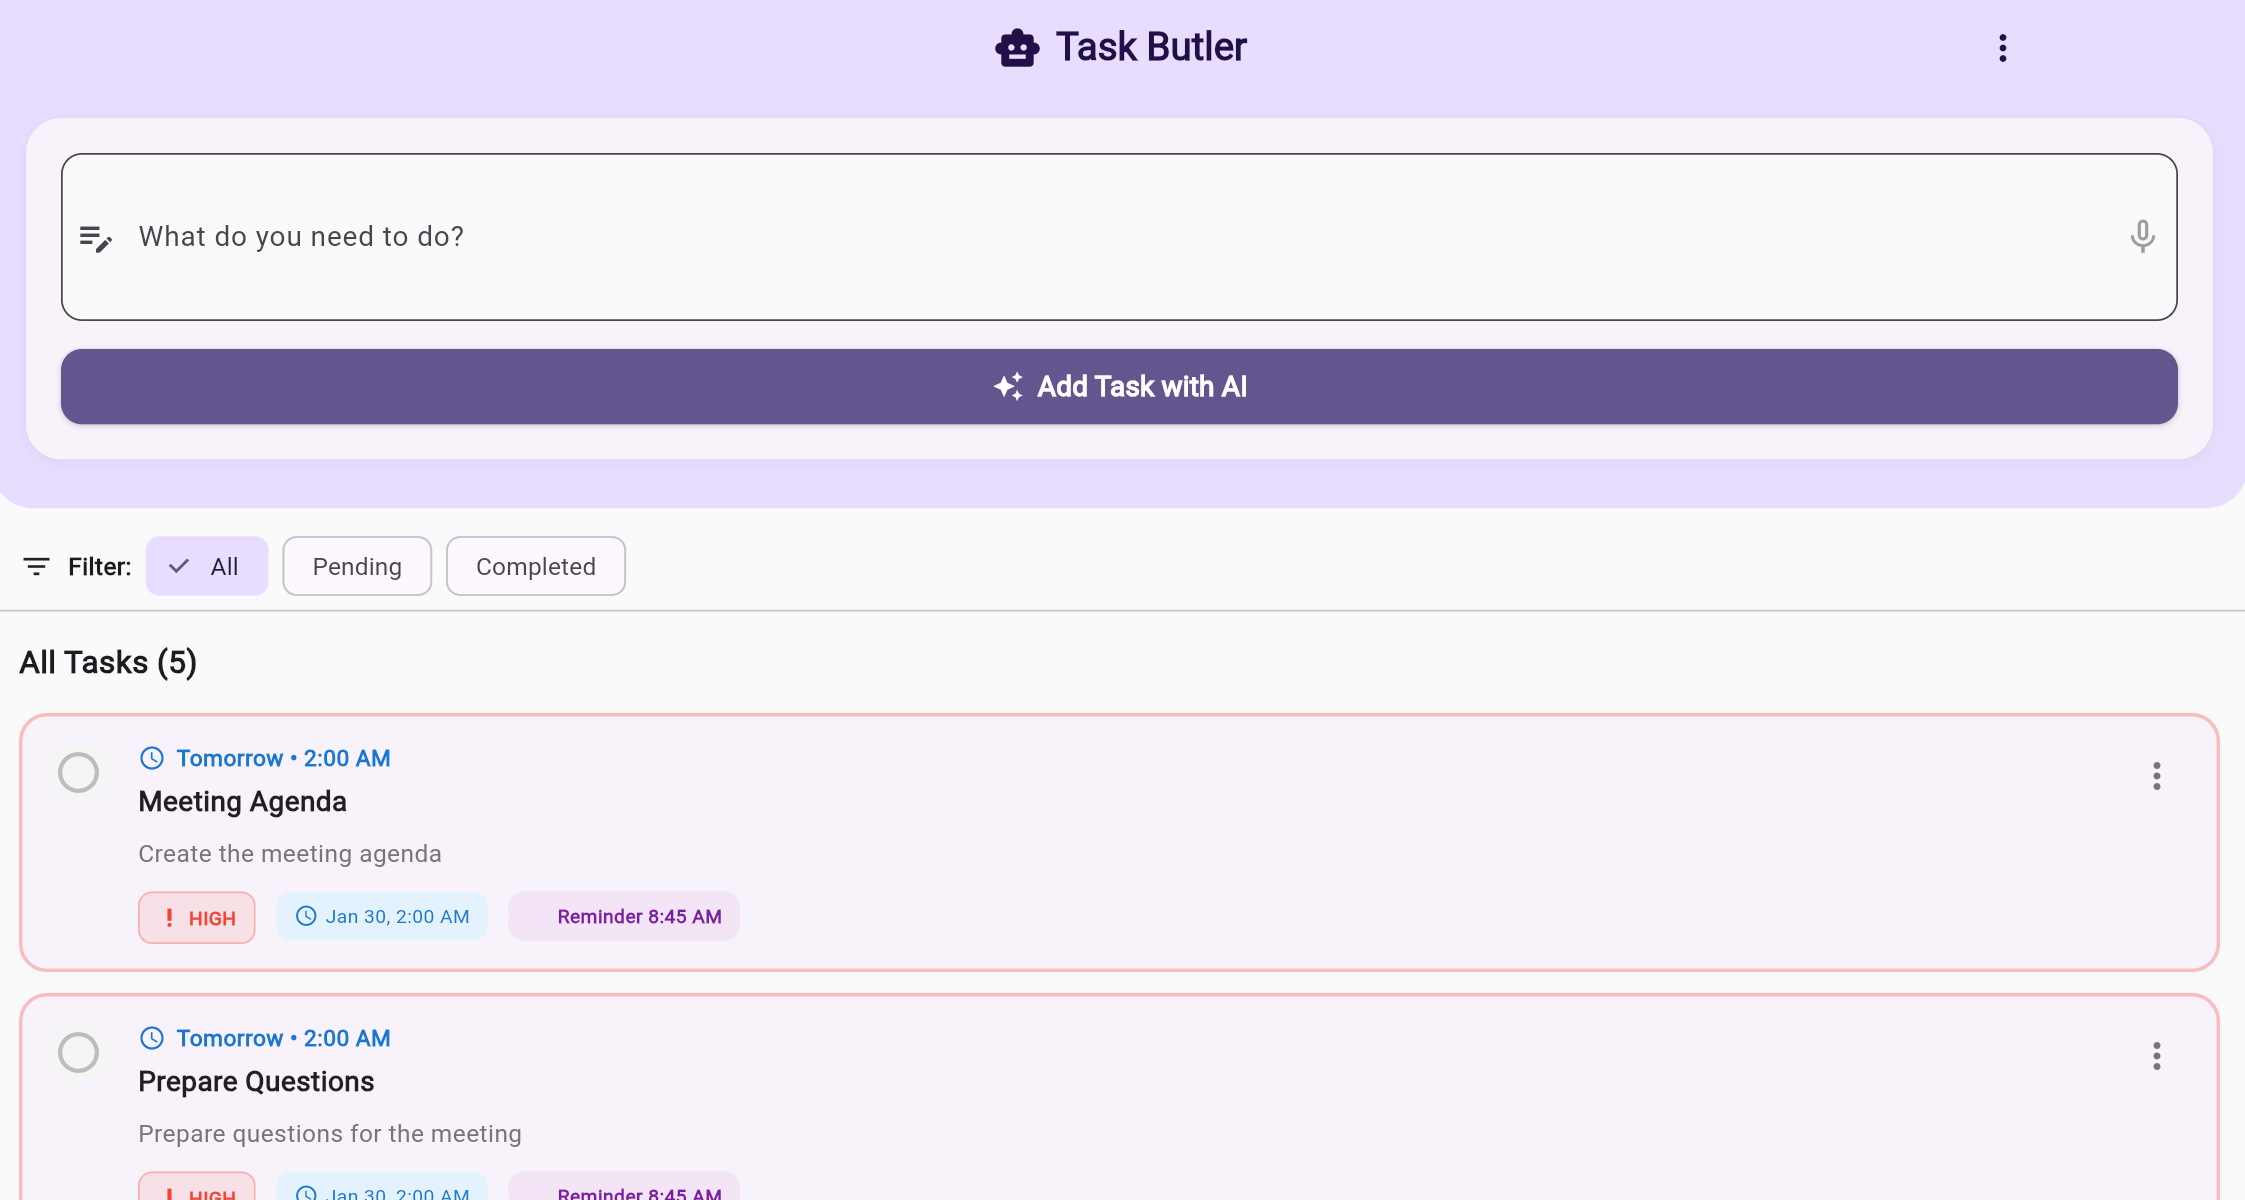2245x1200 pixels.
Task: Focus the 'What do you need to do?' field
Action: tap(1100, 237)
